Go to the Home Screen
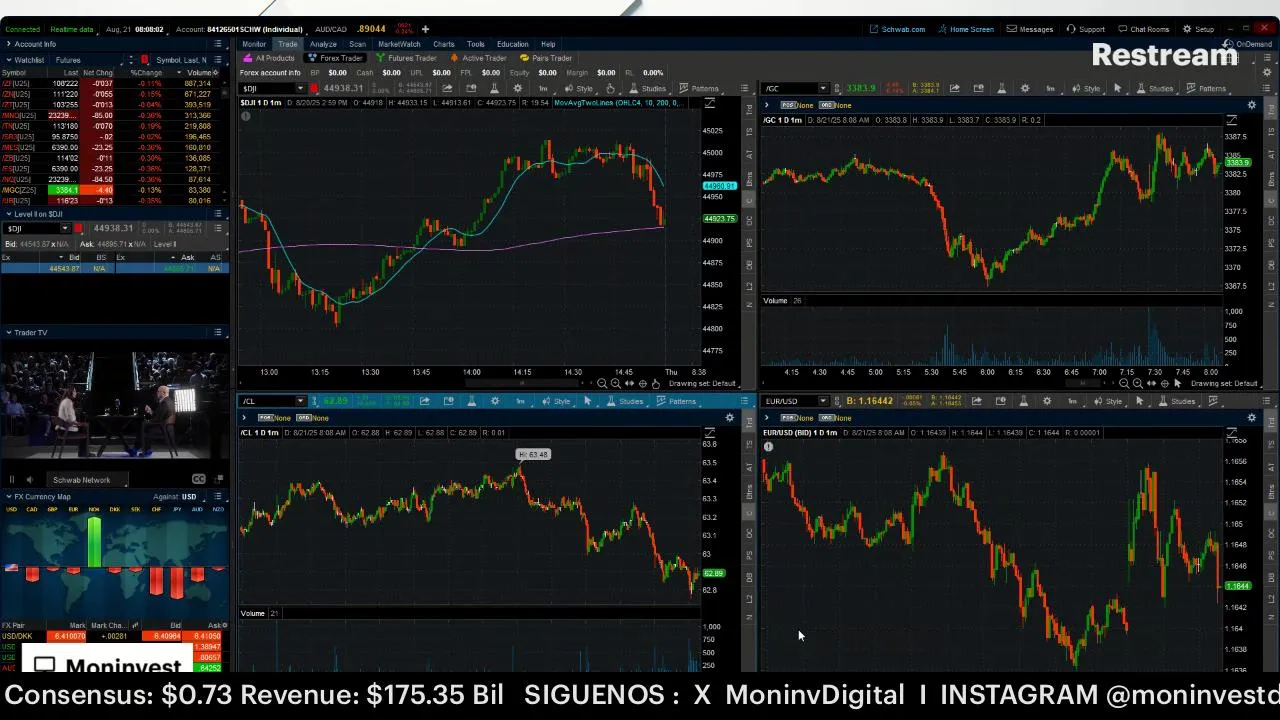Image resolution: width=1280 pixels, height=720 pixels. coord(965,29)
